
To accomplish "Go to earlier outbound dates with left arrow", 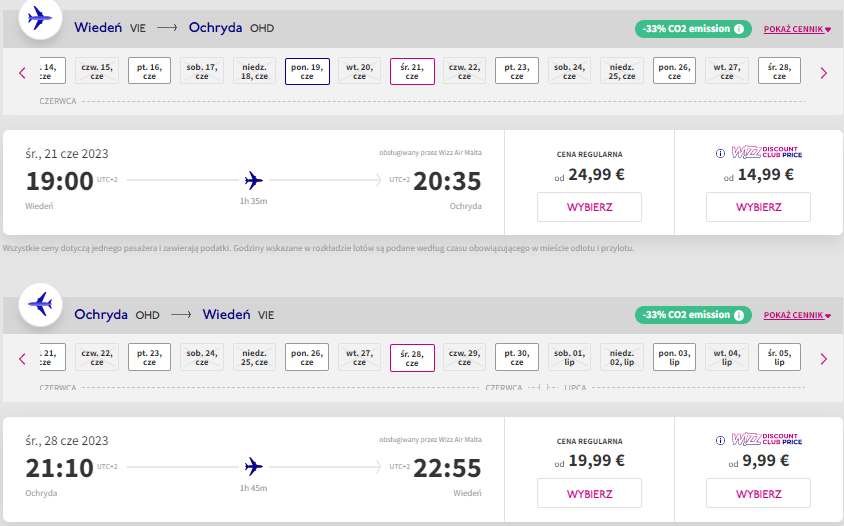I will click(x=22, y=73).
